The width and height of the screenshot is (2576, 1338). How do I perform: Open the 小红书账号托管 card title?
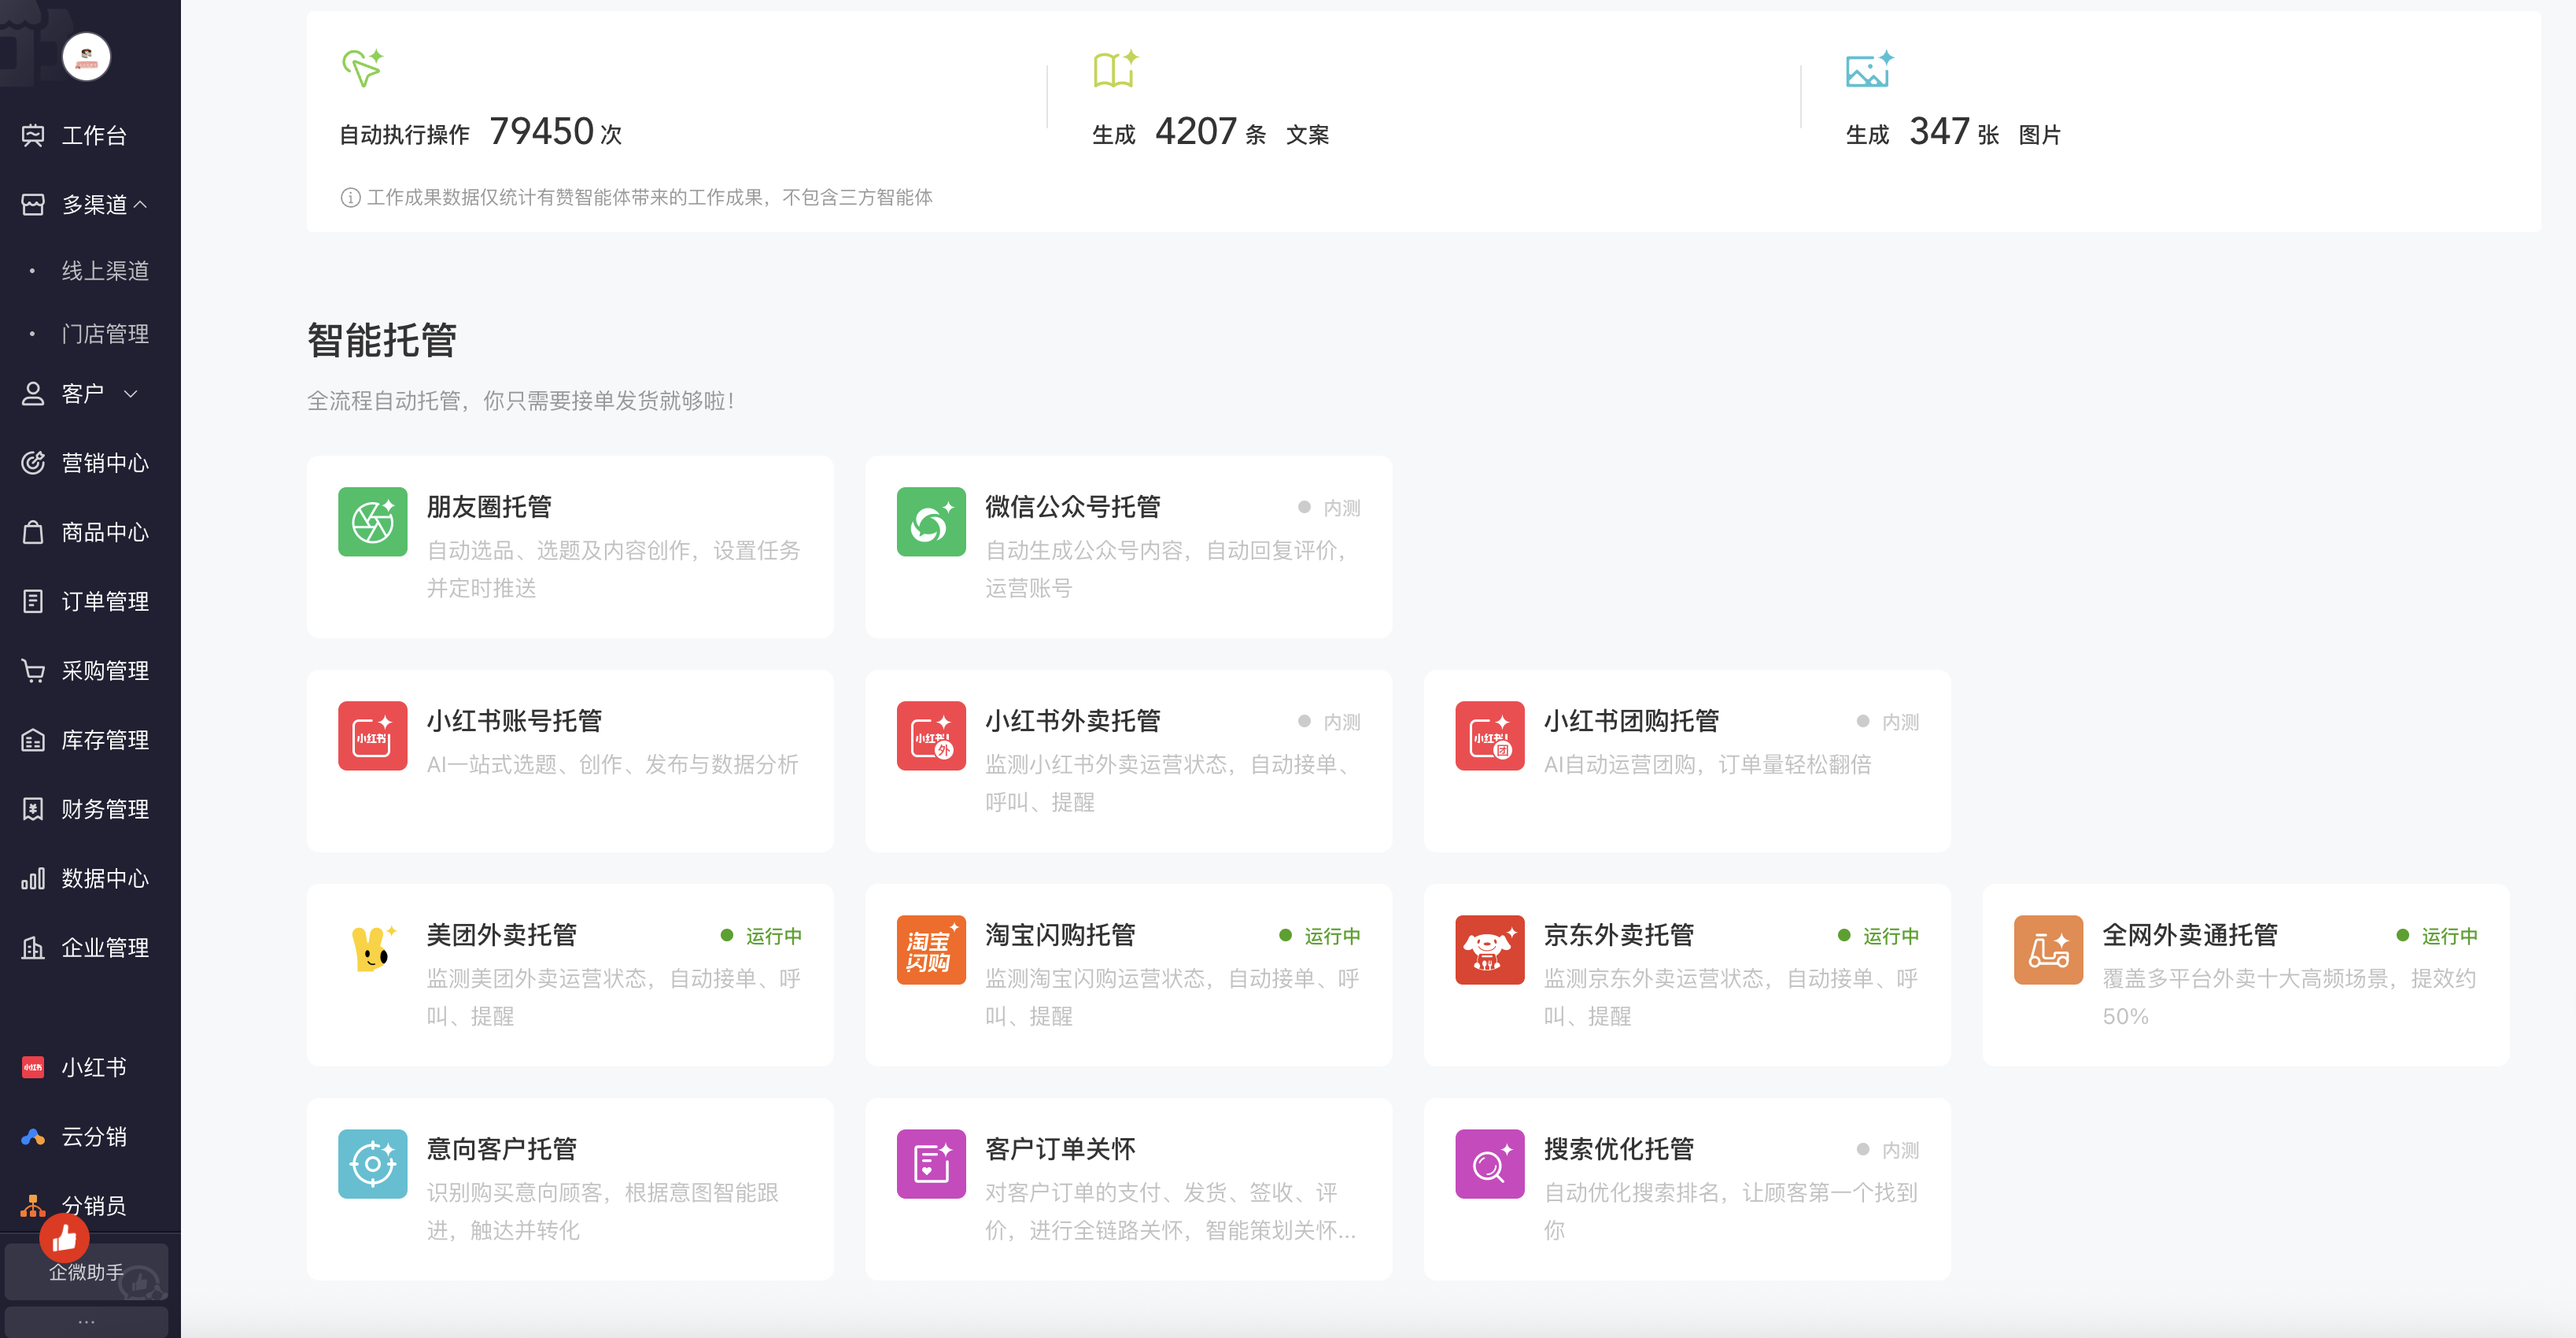pyautogui.click(x=514, y=721)
